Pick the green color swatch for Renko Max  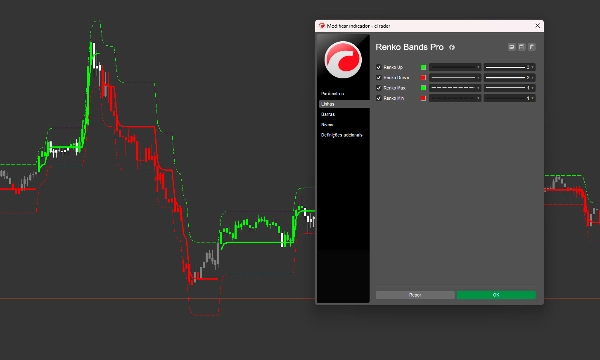[423, 88]
